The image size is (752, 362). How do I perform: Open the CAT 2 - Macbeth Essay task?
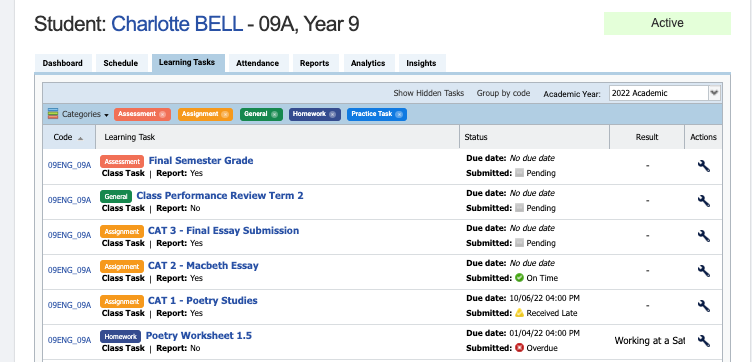203,266
